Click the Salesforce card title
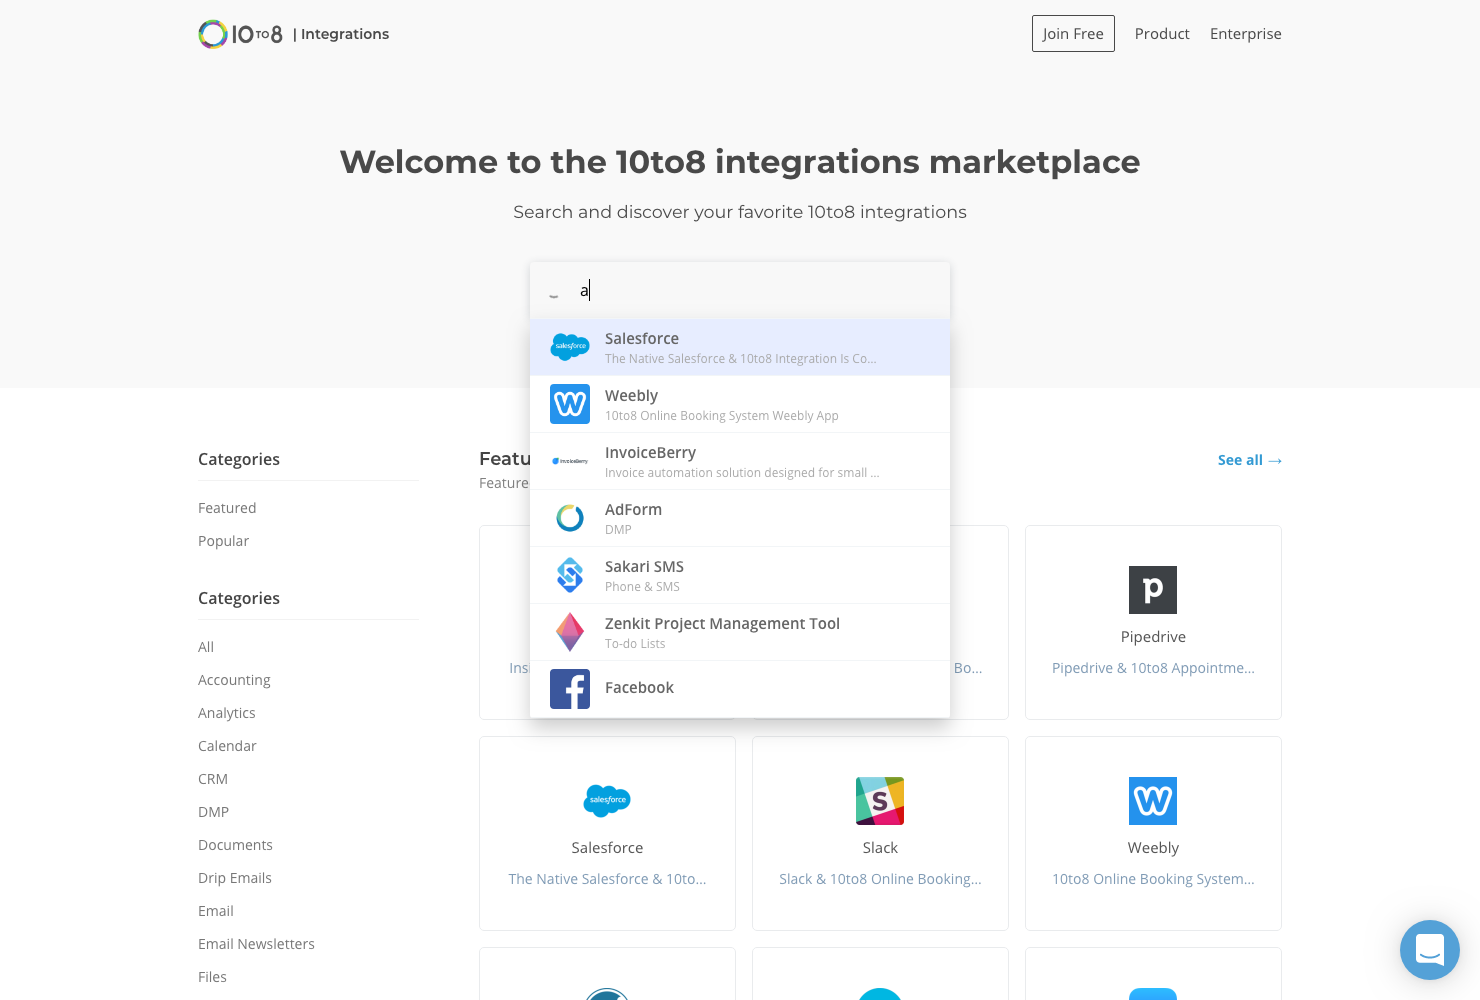 coord(607,848)
